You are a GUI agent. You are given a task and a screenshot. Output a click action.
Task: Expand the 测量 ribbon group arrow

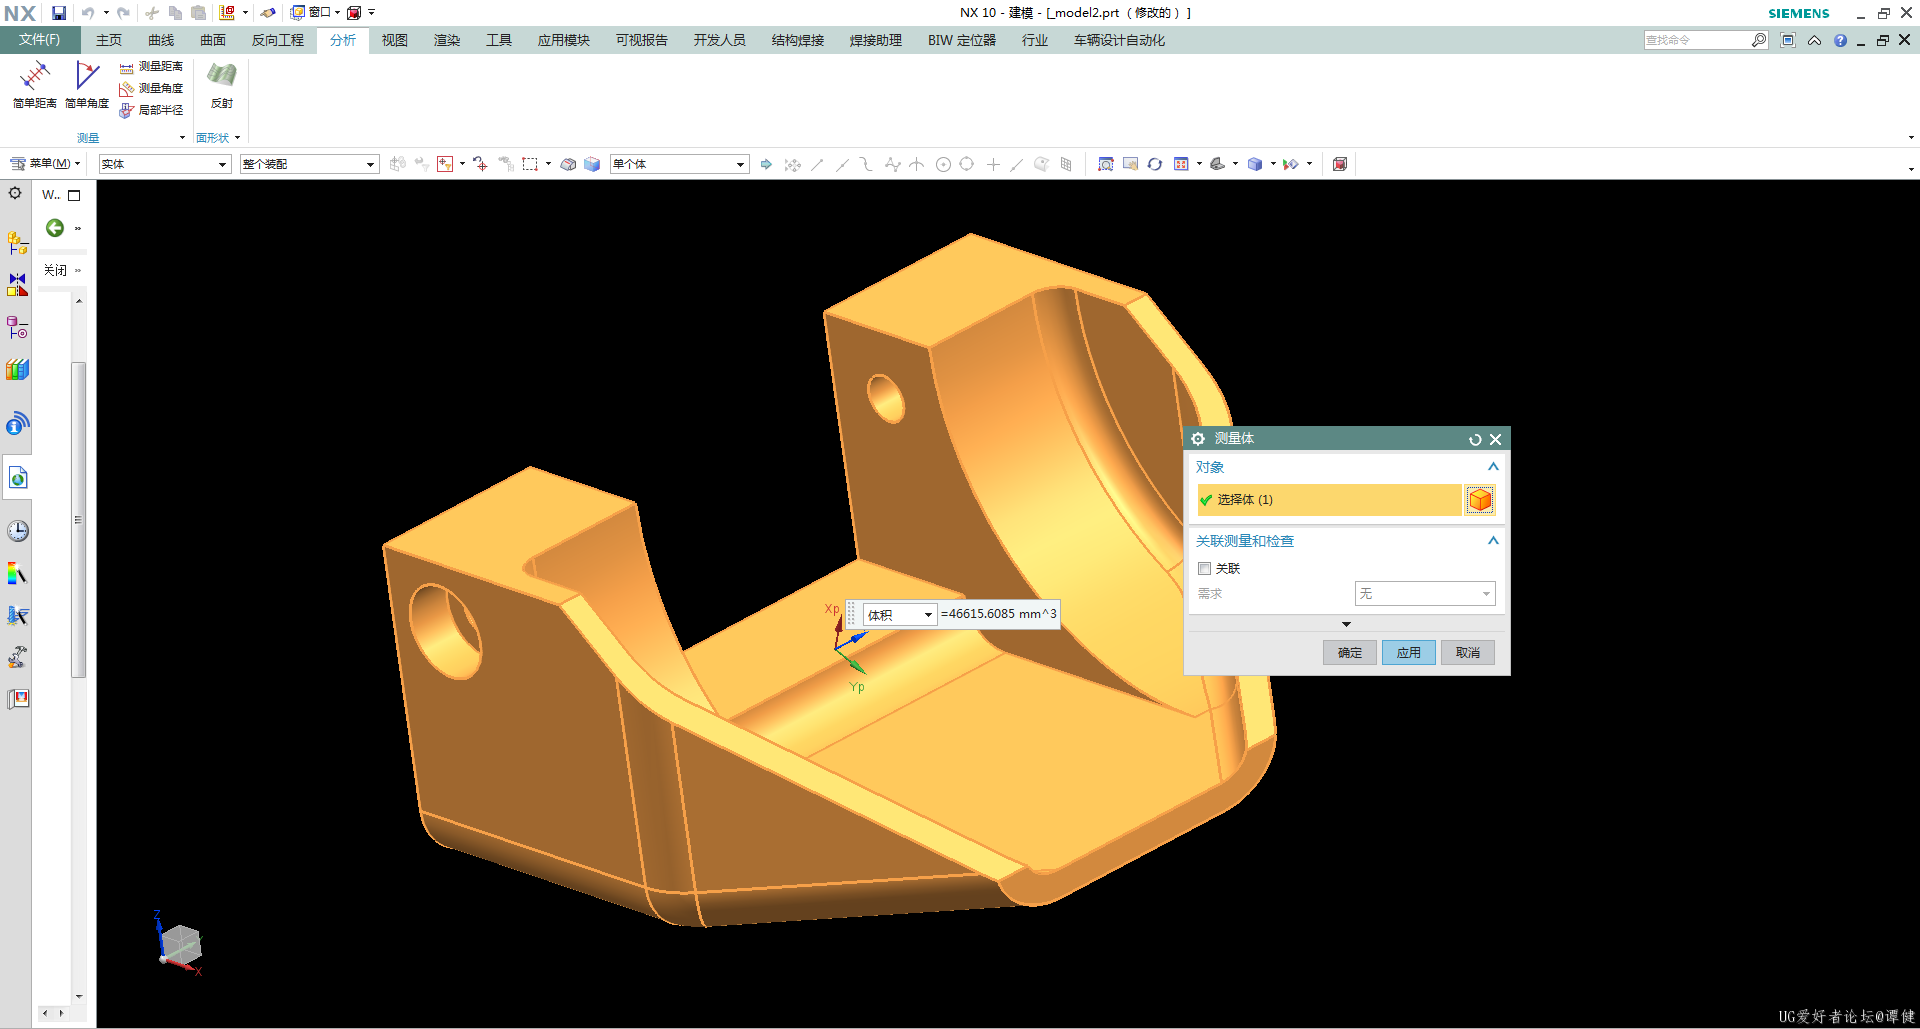click(182, 138)
